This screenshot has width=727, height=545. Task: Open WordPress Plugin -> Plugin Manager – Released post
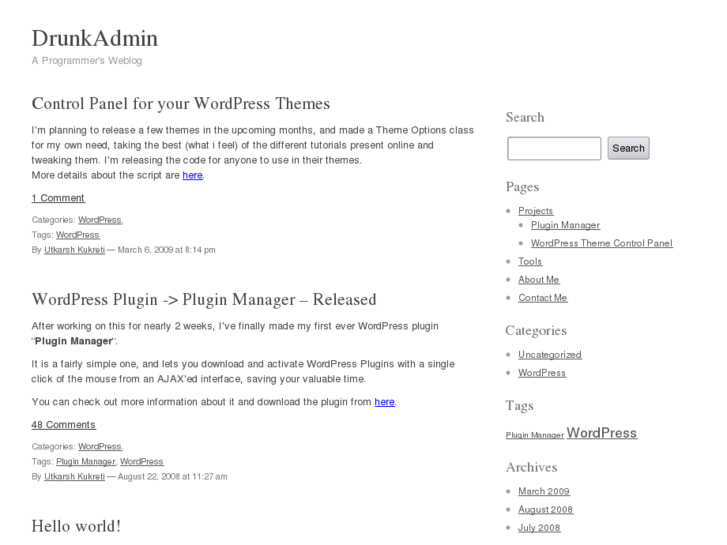pos(204,300)
